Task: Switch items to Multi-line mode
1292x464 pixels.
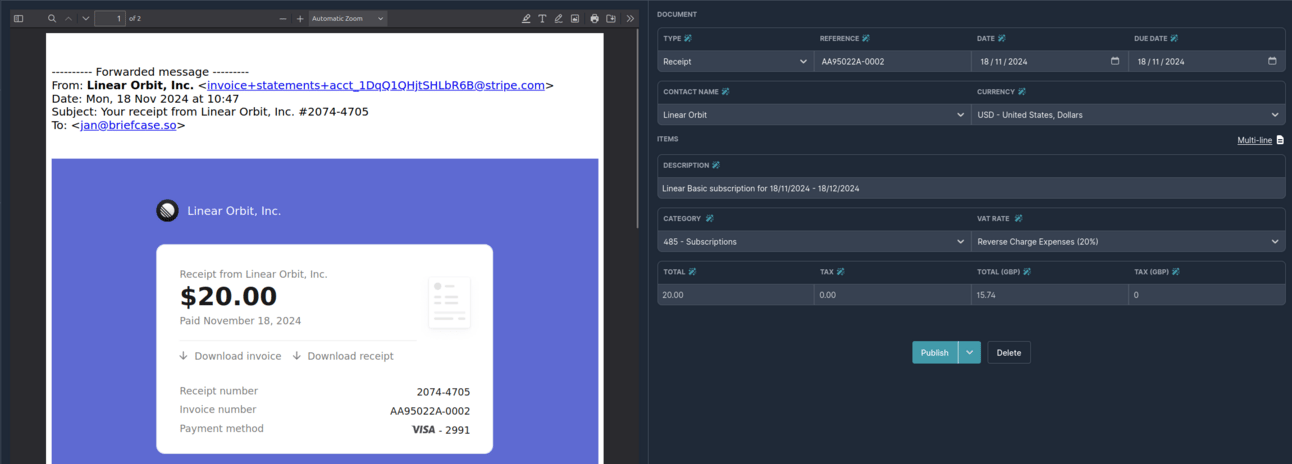Action: click(x=1254, y=140)
